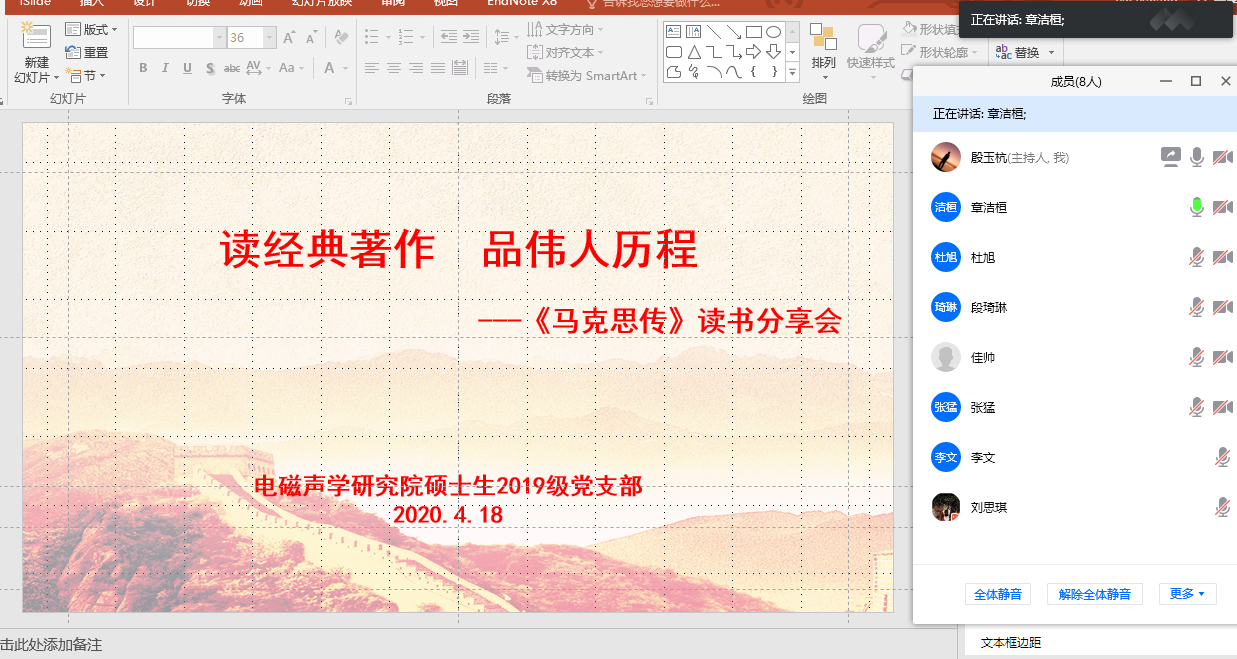Open the EndNote X8 ribbon tab
The height and width of the screenshot is (659, 1237).
521,3
